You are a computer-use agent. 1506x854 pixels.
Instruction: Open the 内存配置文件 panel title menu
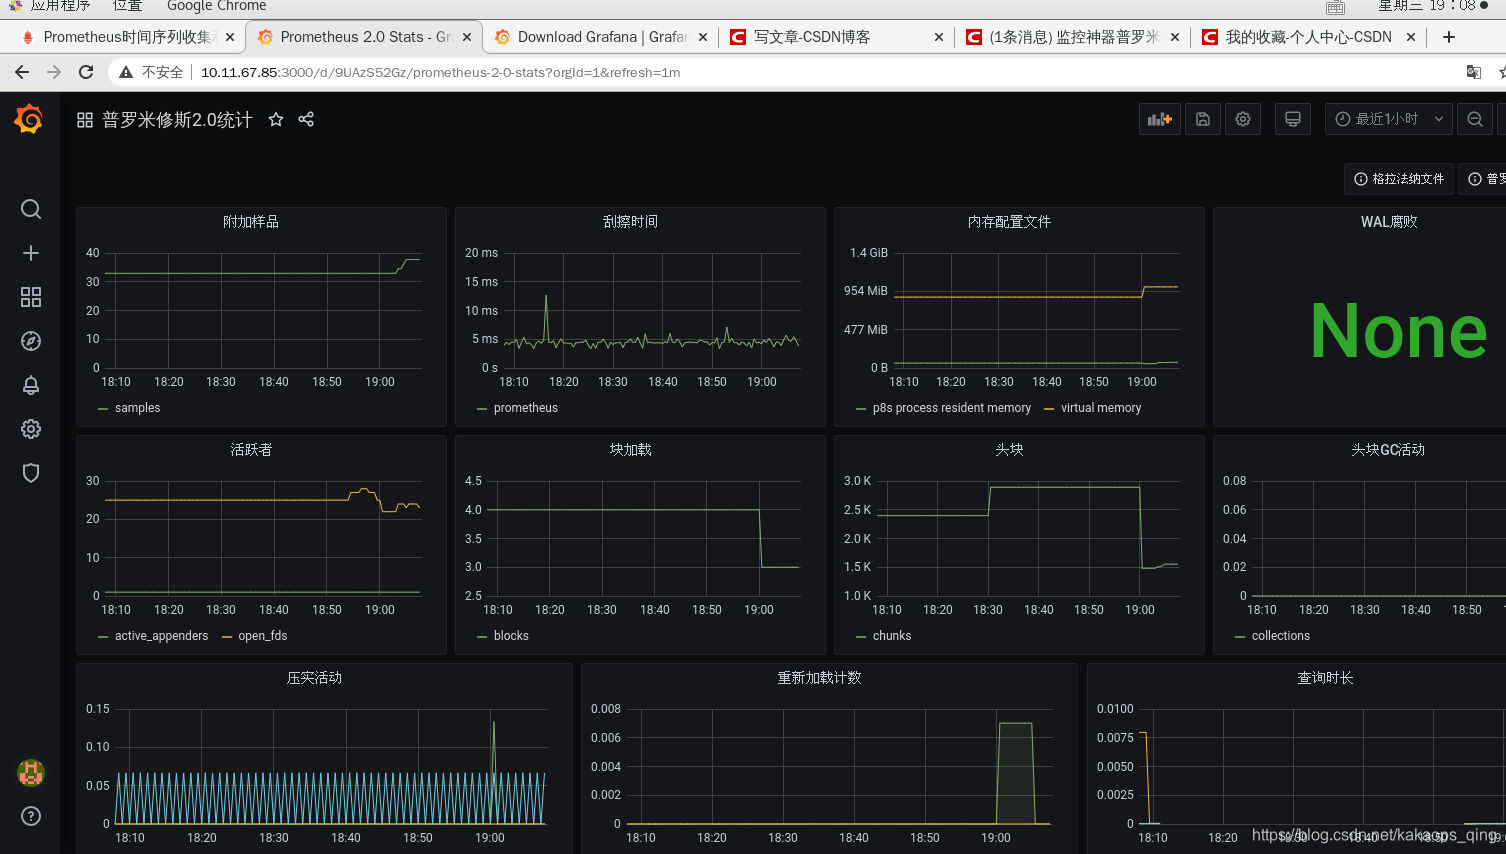pyautogui.click(x=1009, y=222)
